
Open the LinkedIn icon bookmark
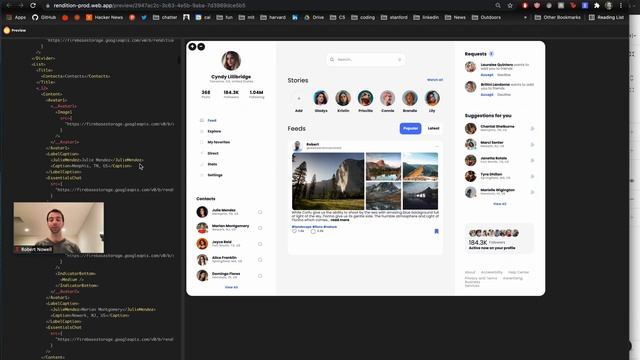tap(295, 18)
